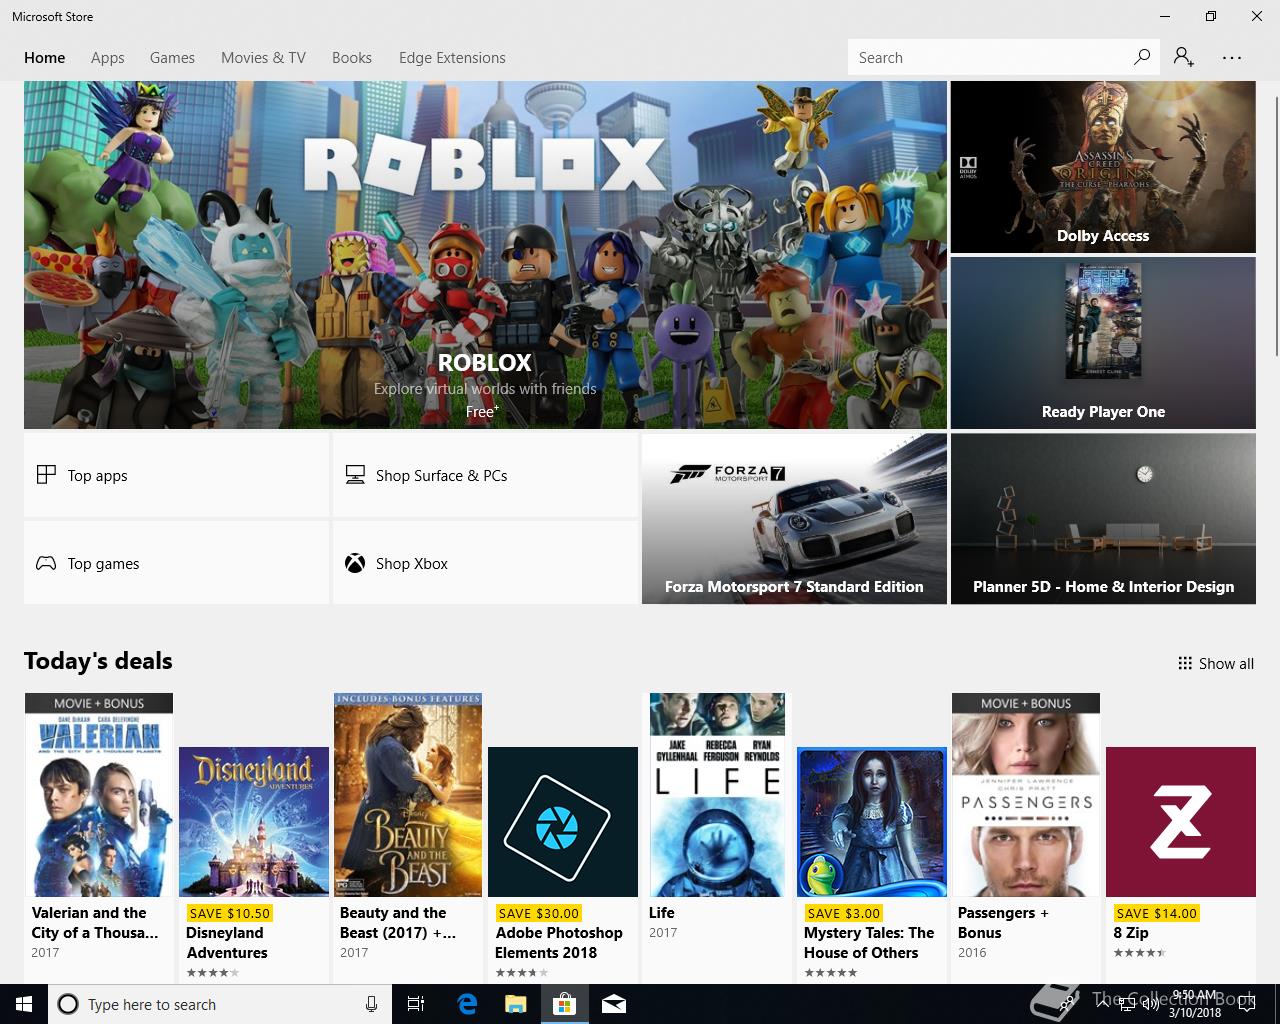Open Planner 5D Home & Interior Design tile

[1103, 518]
